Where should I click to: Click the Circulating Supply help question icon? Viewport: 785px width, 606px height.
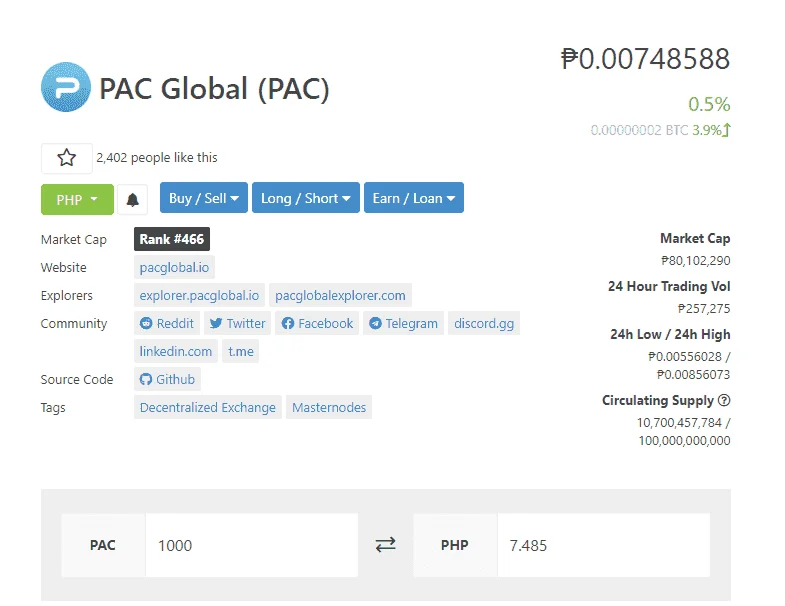724,400
